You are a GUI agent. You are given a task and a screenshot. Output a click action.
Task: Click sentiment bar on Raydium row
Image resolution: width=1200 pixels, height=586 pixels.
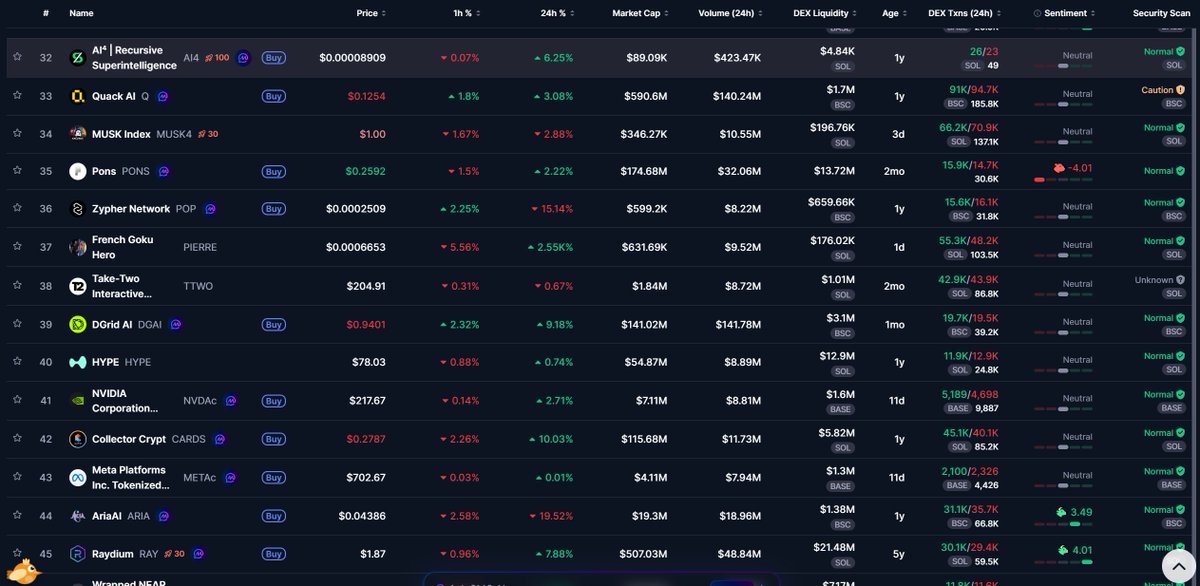click(x=1065, y=562)
